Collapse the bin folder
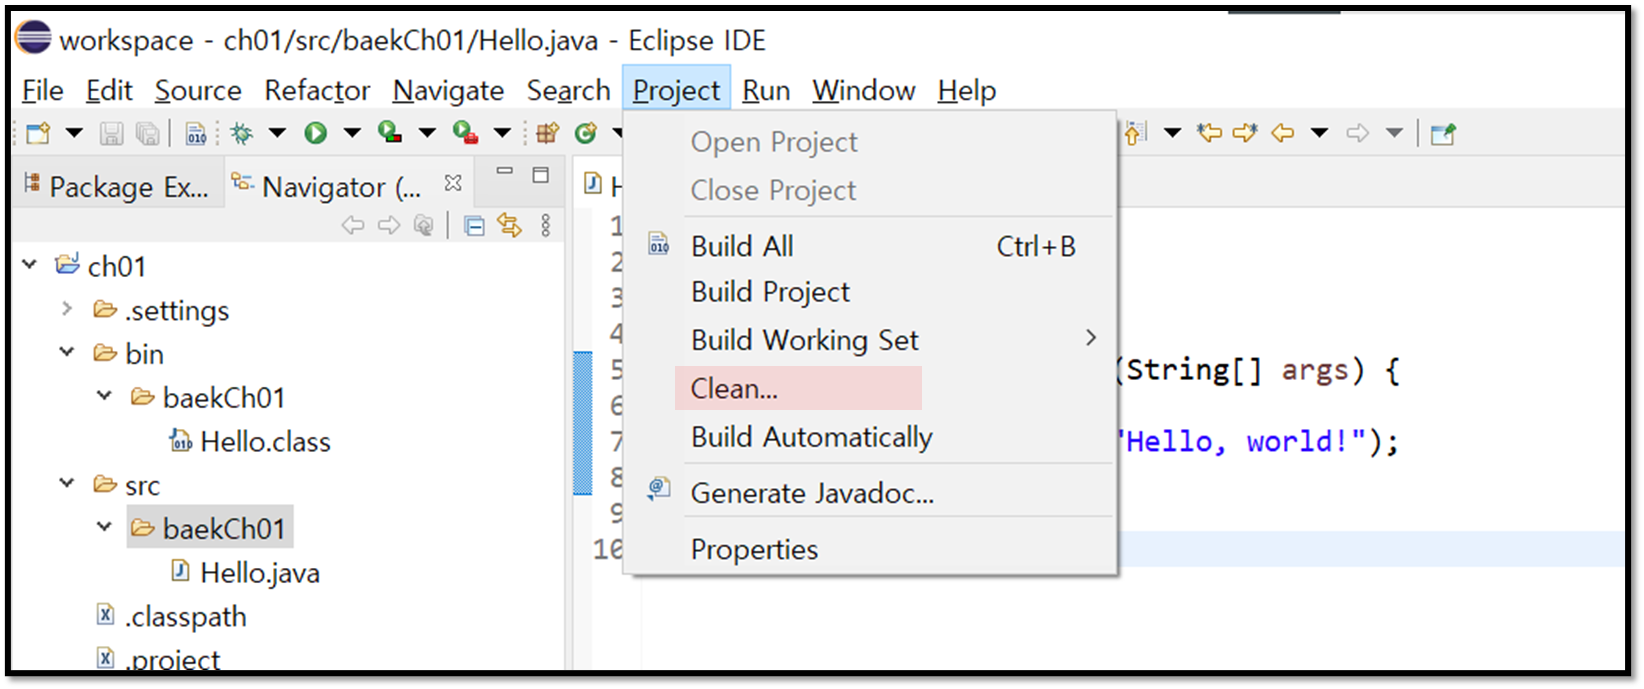The width and height of the screenshot is (1644, 689). click(67, 352)
